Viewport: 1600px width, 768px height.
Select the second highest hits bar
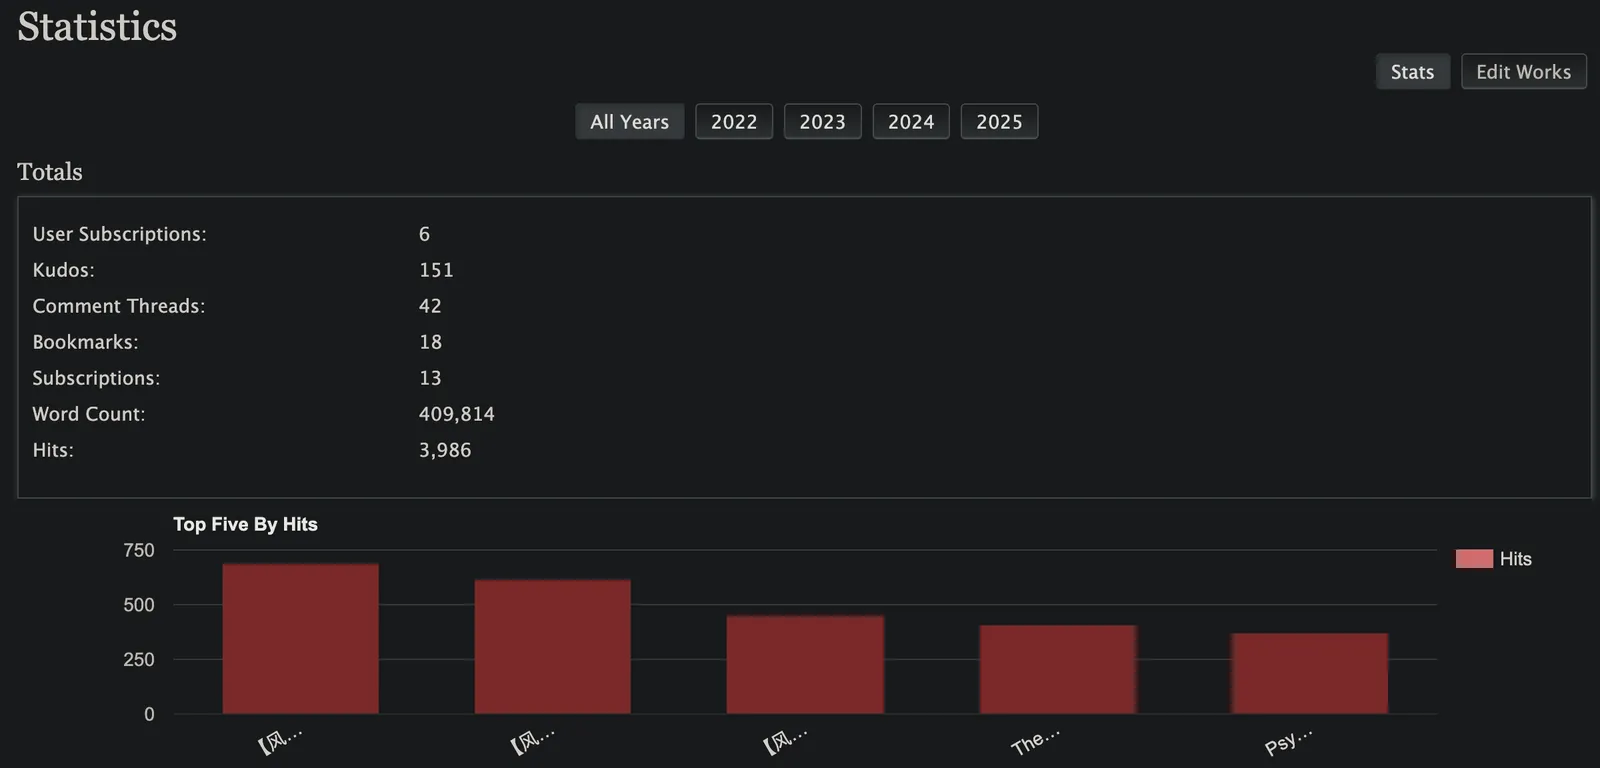click(552, 647)
